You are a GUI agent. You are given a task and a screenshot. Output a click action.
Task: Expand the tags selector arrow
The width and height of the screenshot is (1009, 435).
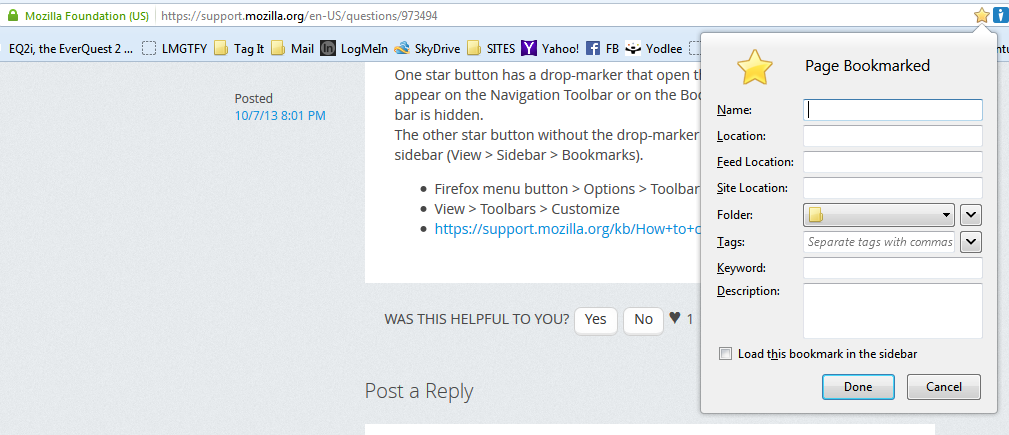coord(971,241)
